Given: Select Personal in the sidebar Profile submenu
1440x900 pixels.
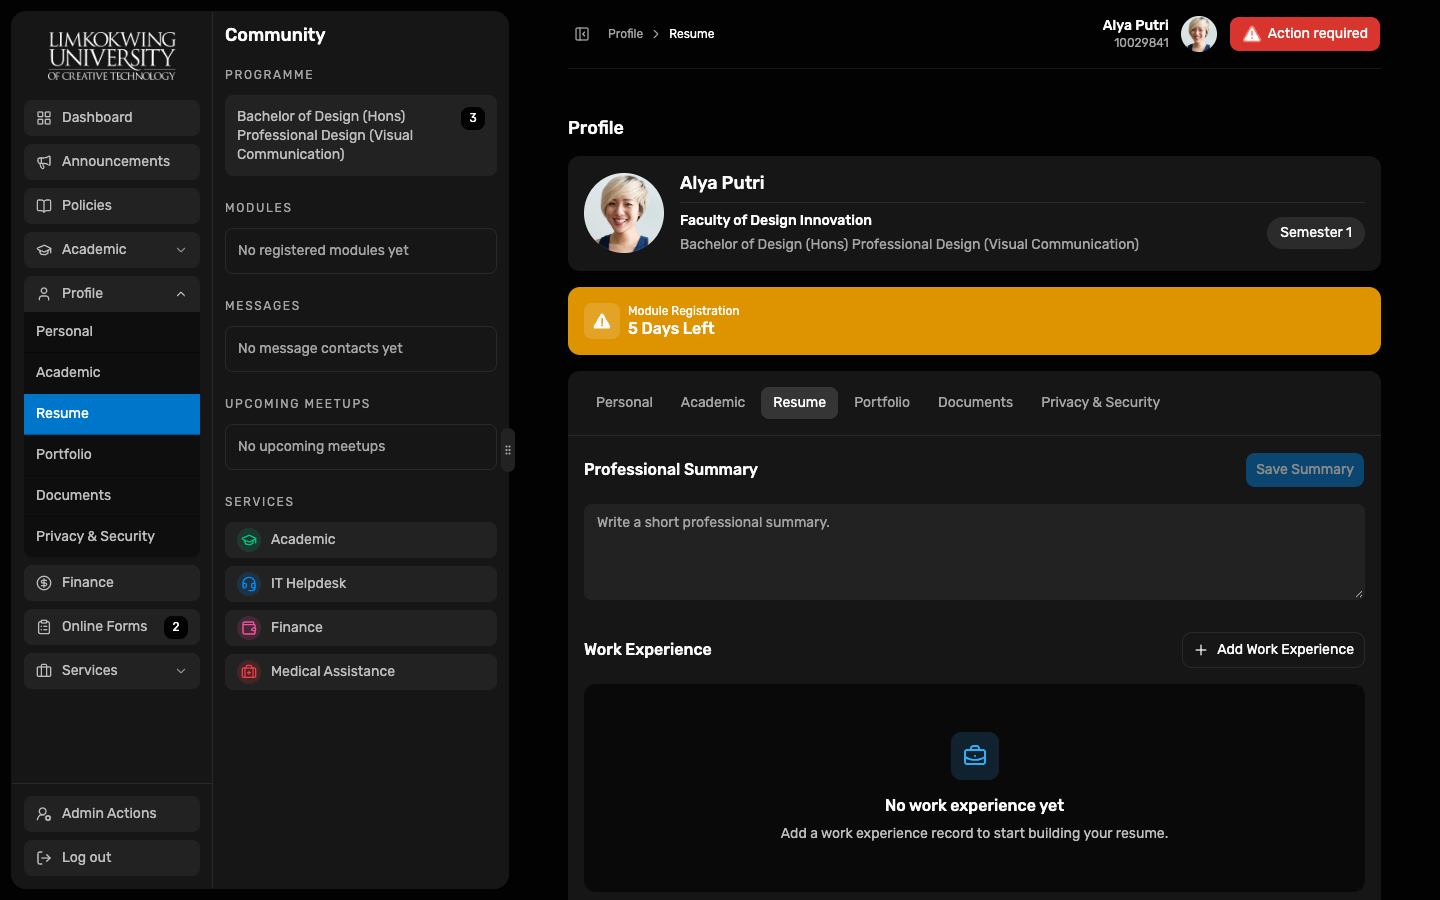Looking at the screenshot, I should click(x=112, y=332).
